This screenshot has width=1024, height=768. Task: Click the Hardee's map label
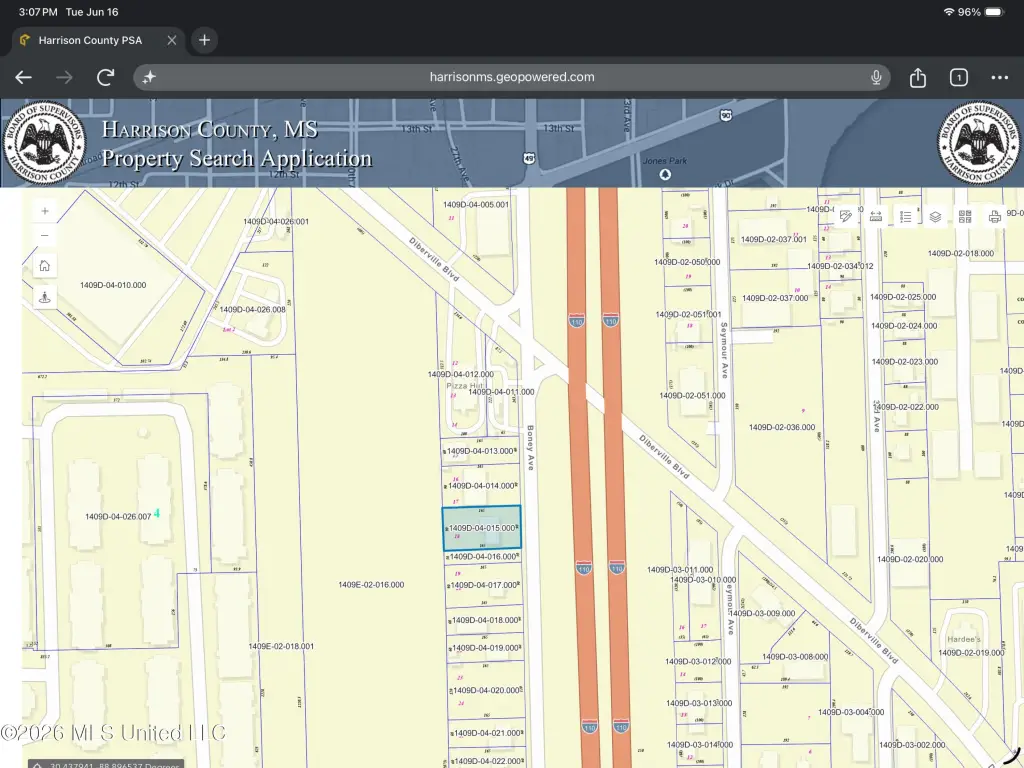pos(963,639)
